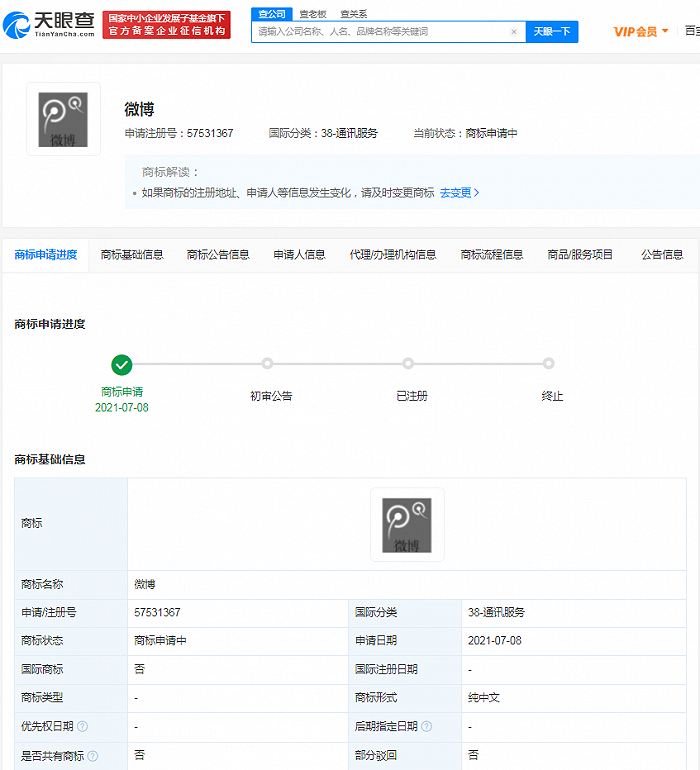Image resolution: width=700 pixels, height=770 pixels.
Task: Click the help icon beside 优先权日期
Action: pyautogui.click(x=83, y=726)
